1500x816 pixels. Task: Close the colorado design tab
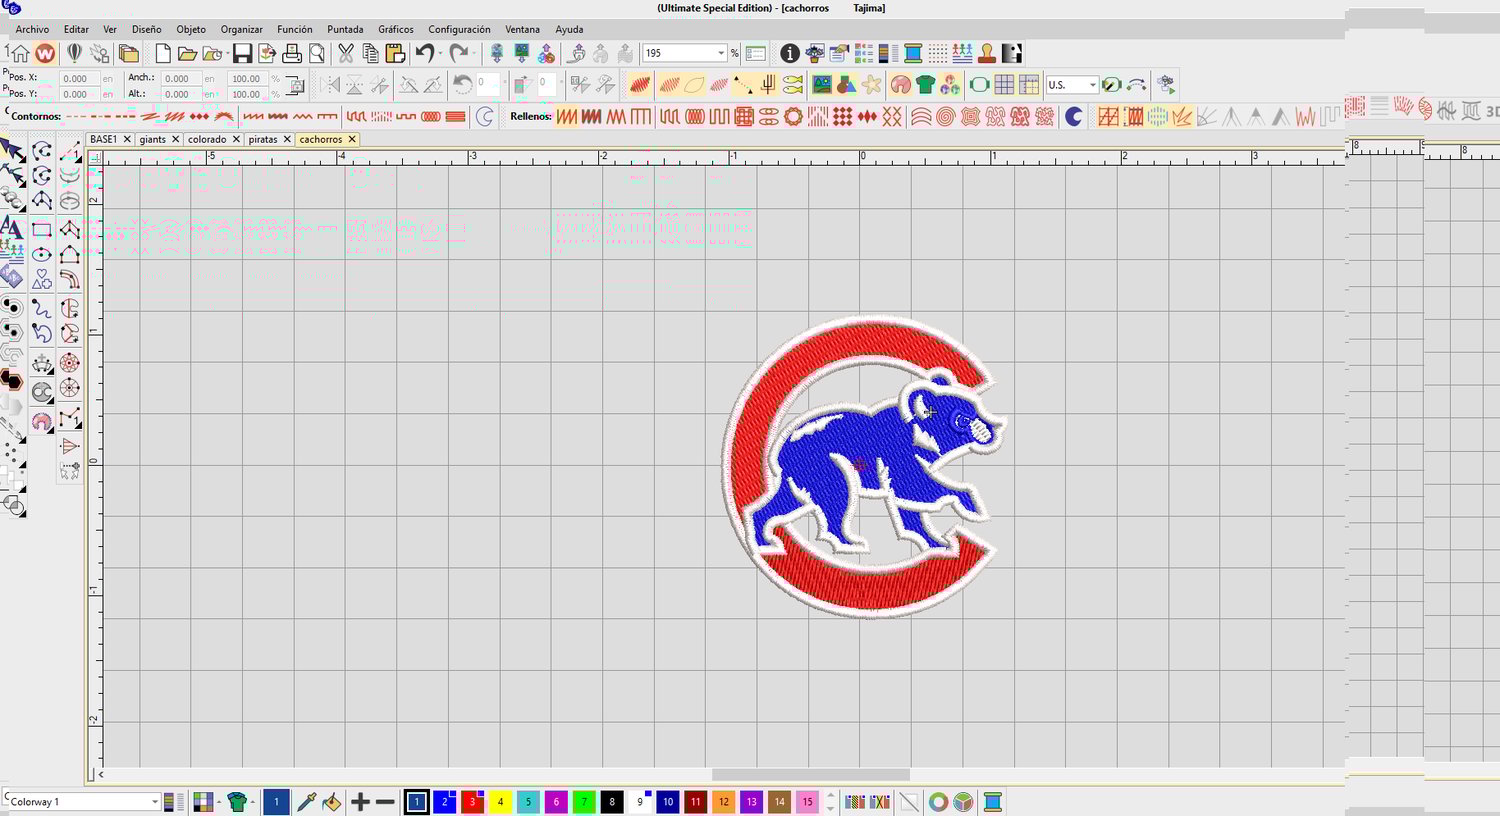tap(236, 140)
